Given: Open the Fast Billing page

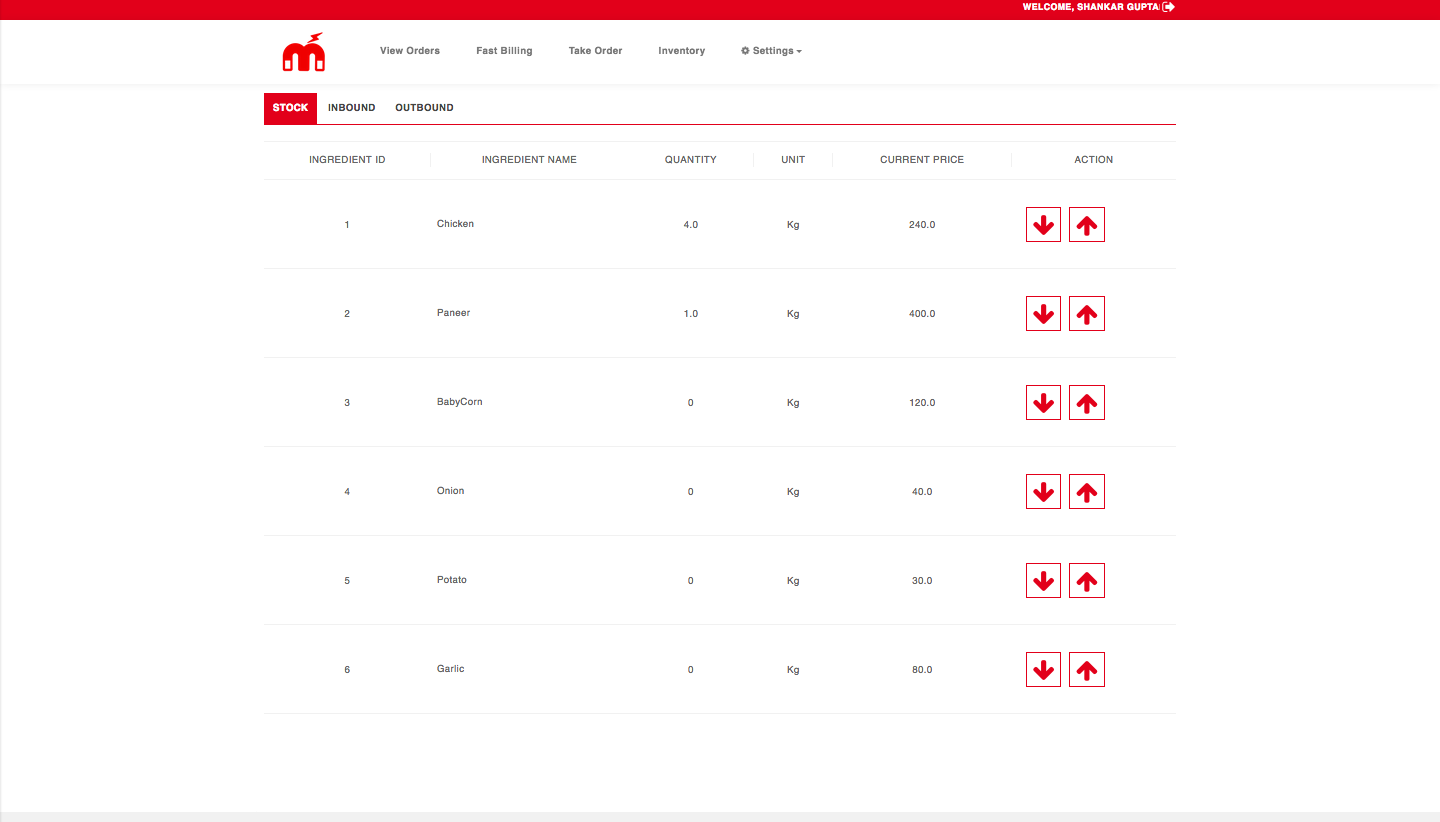Looking at the screenshot, I should 504,51.
